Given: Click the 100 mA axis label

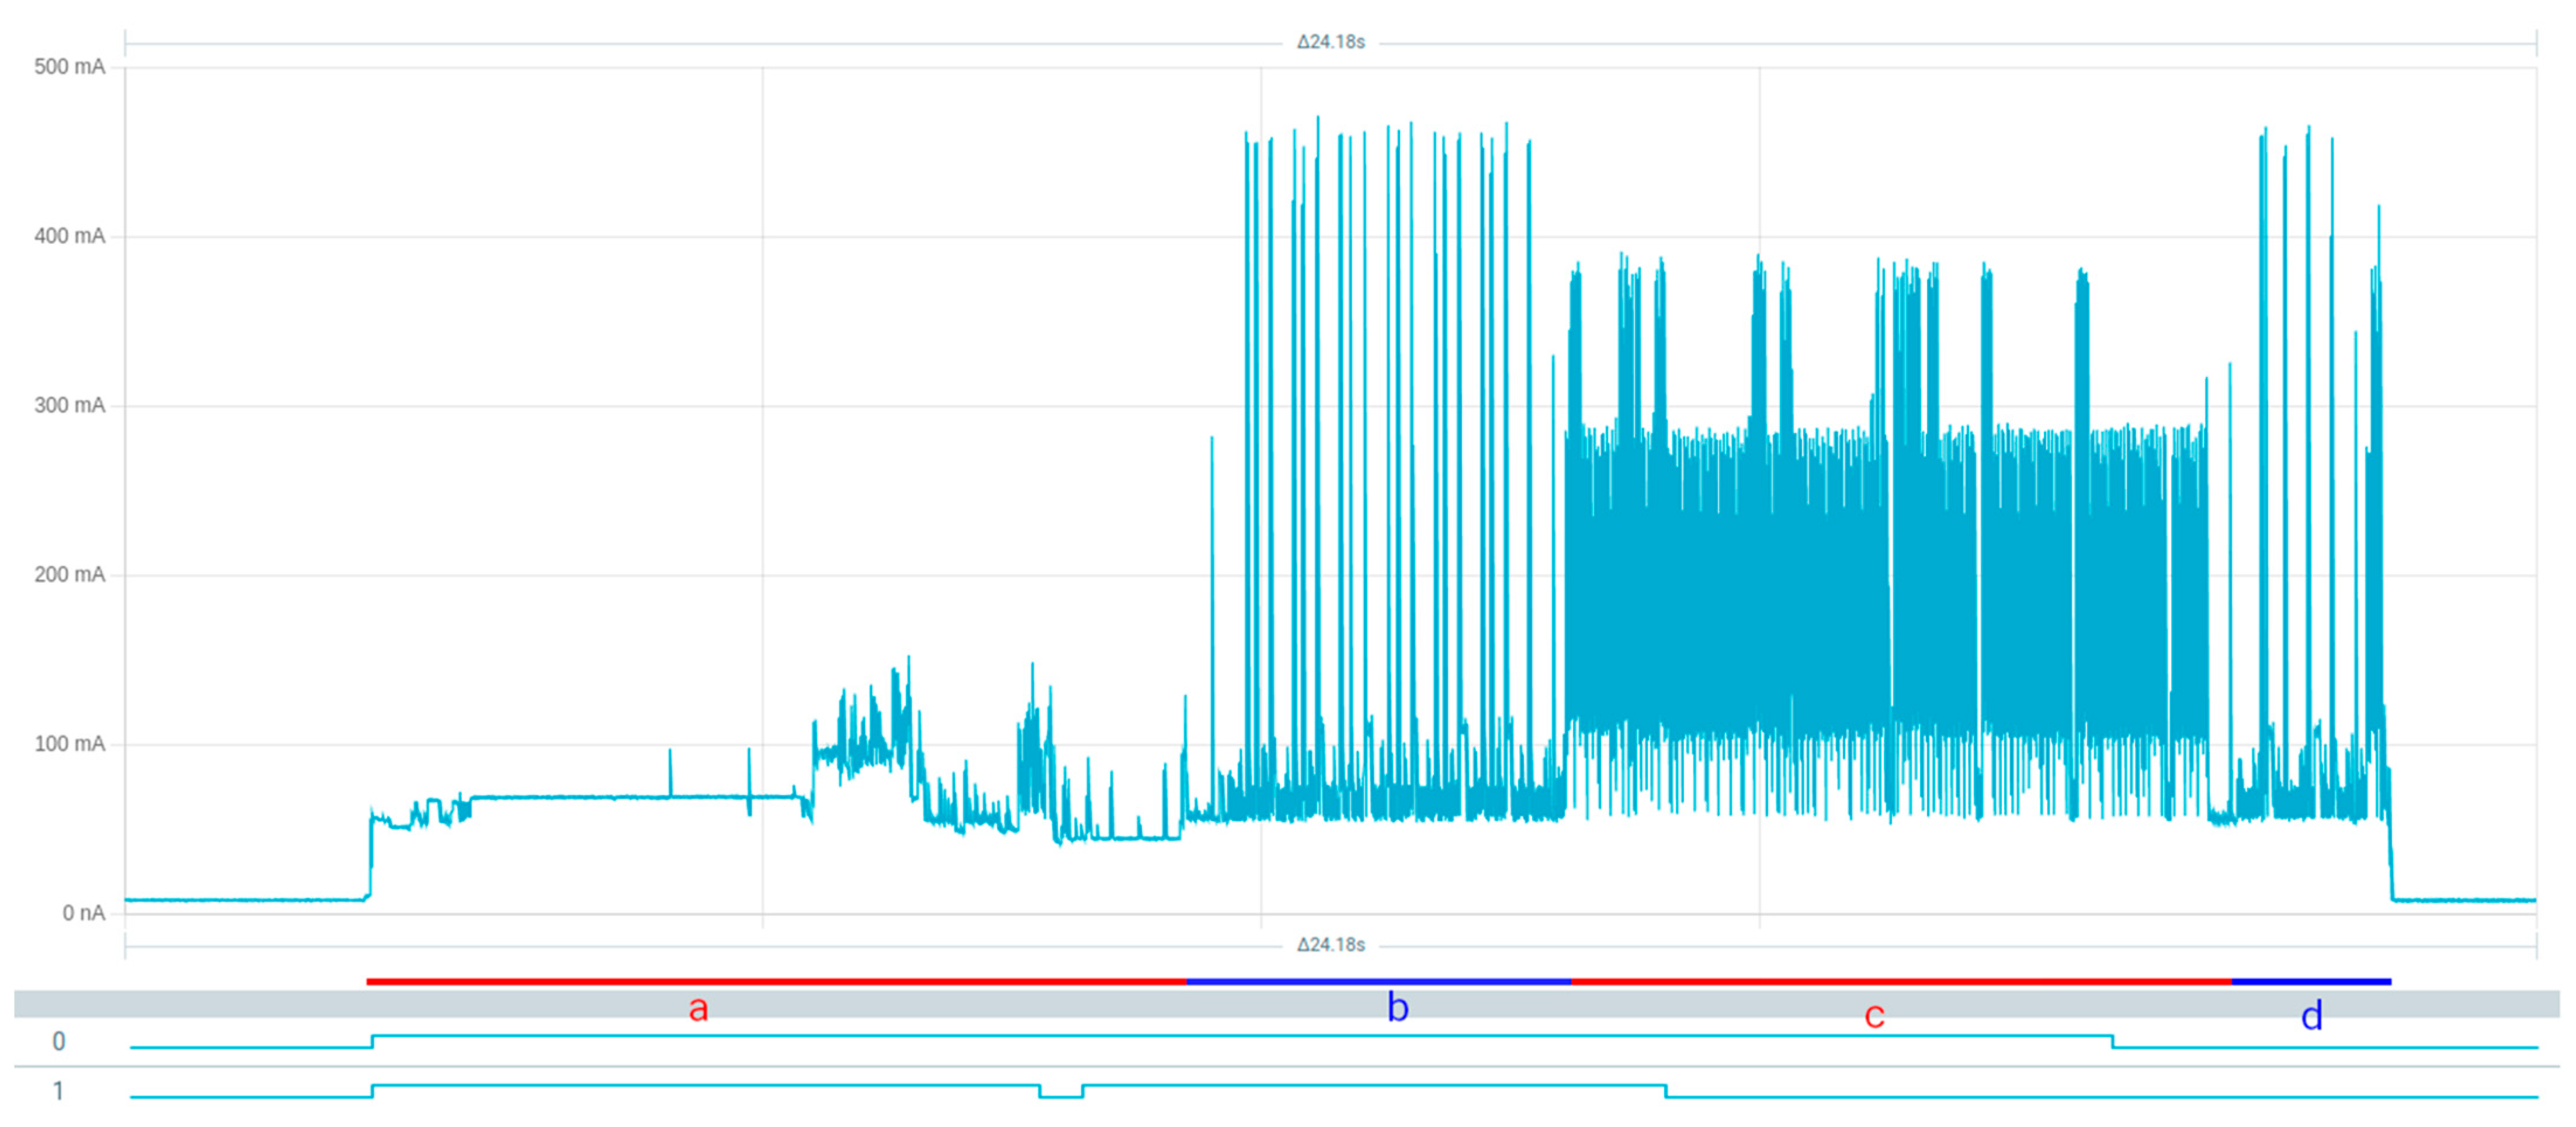Looking at the screenshot, I should click(x=69, y=744).
